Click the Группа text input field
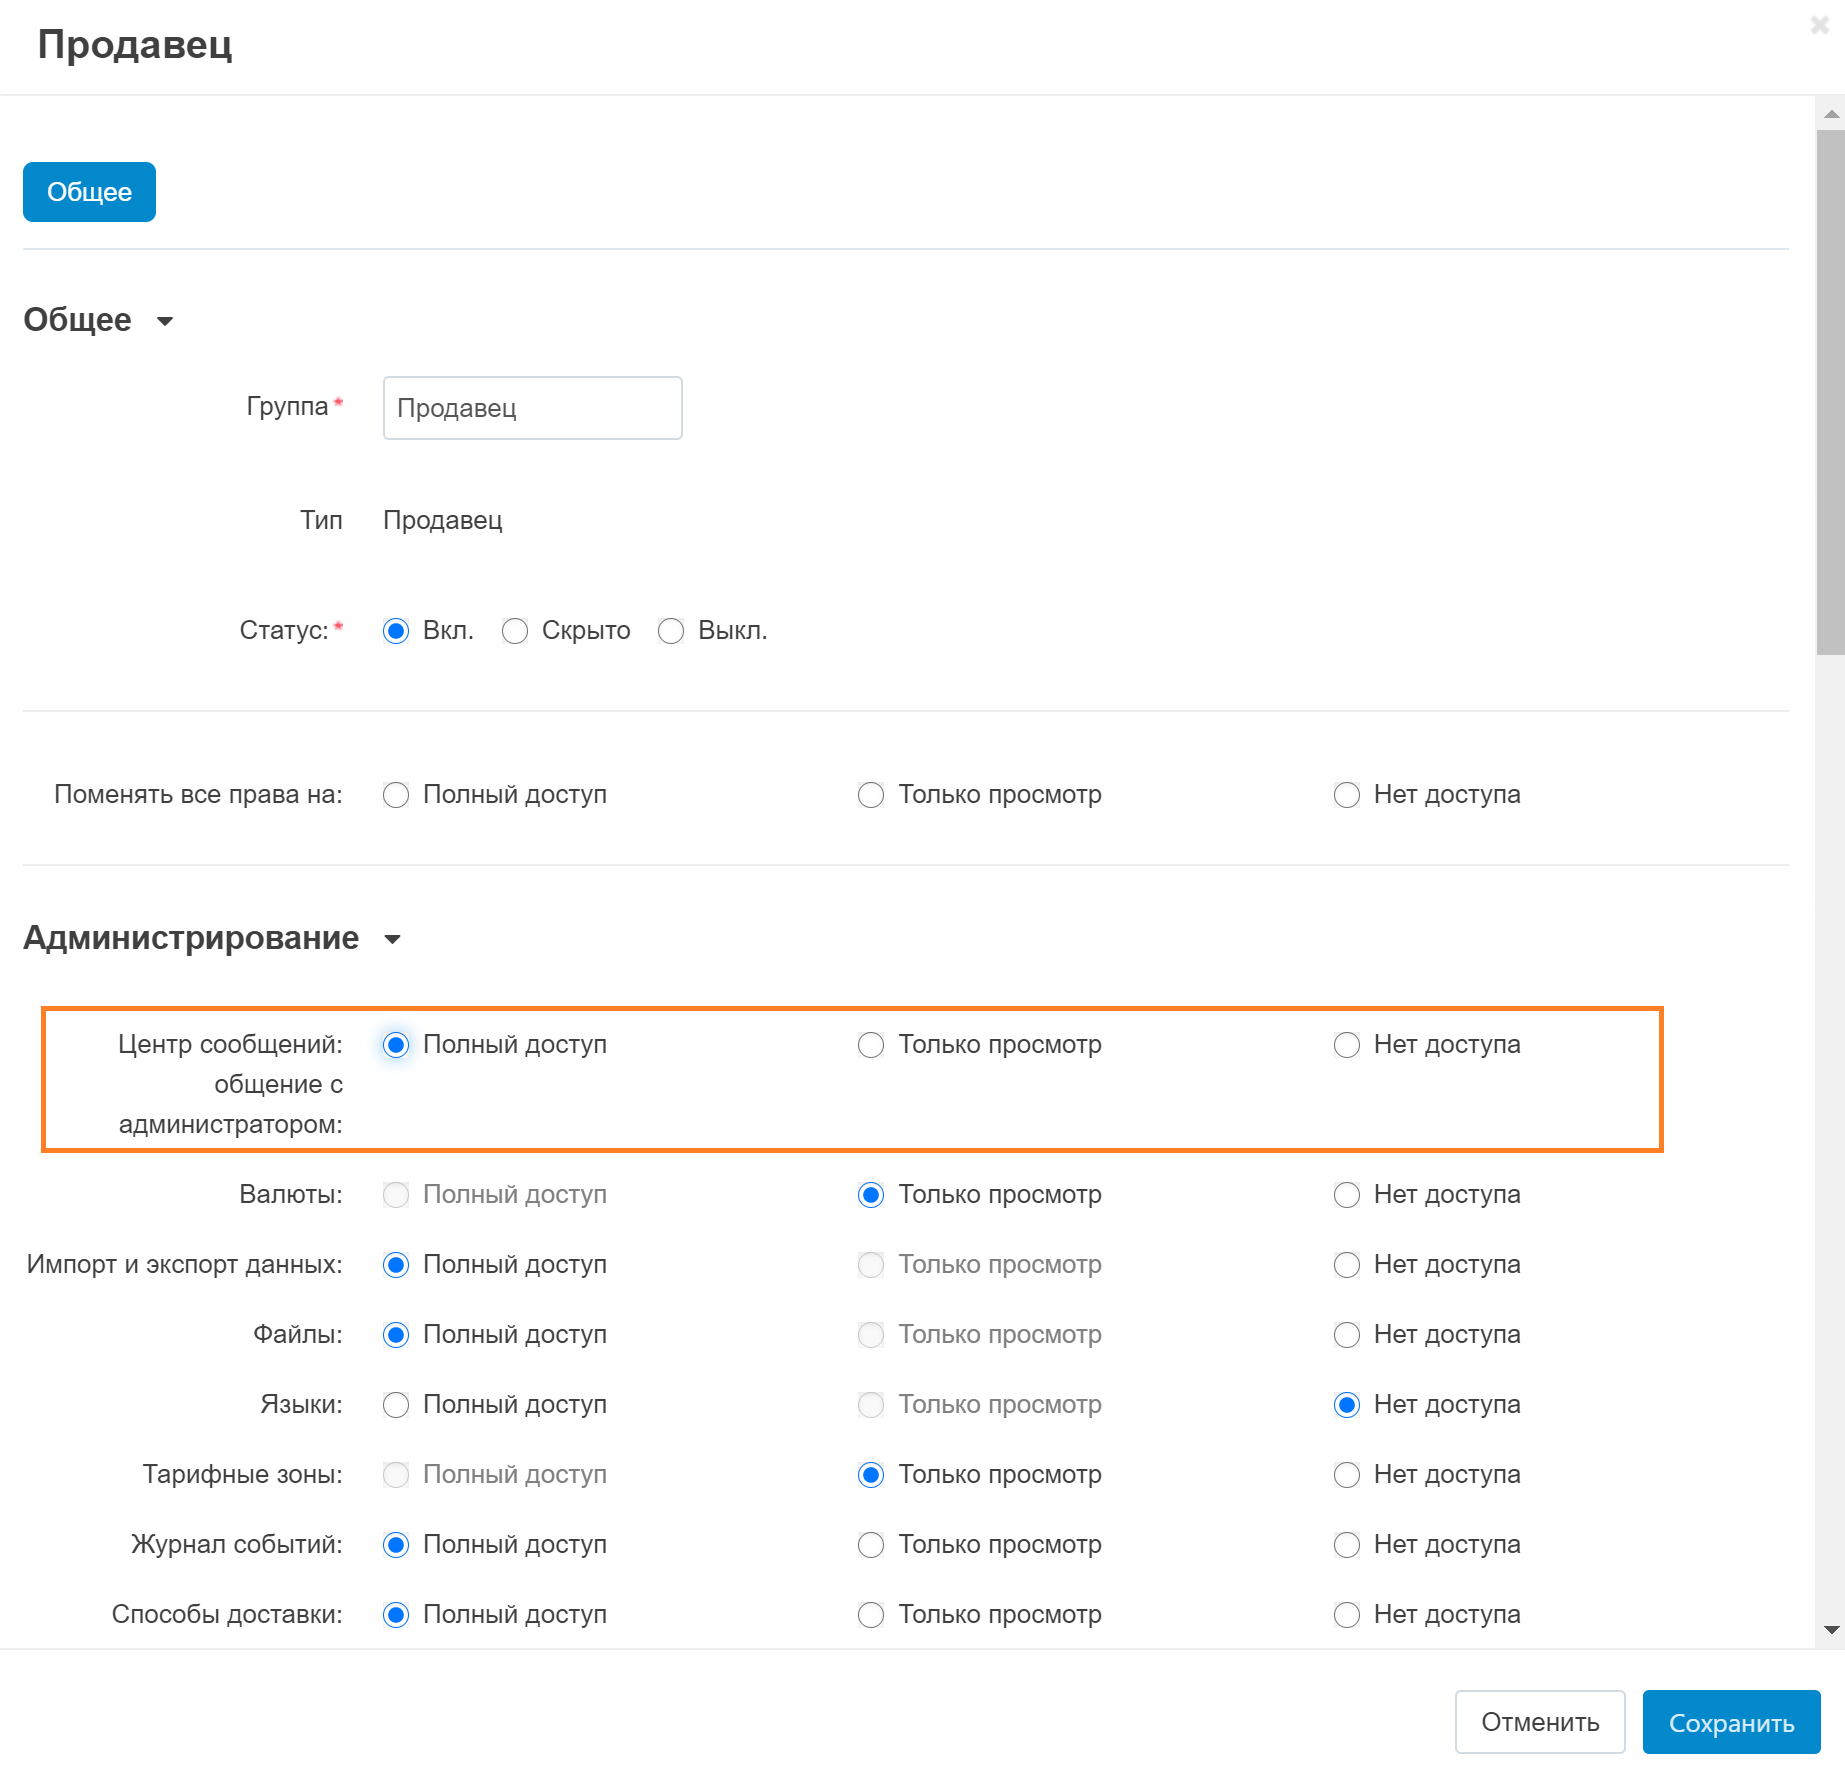 pos(532,408)
